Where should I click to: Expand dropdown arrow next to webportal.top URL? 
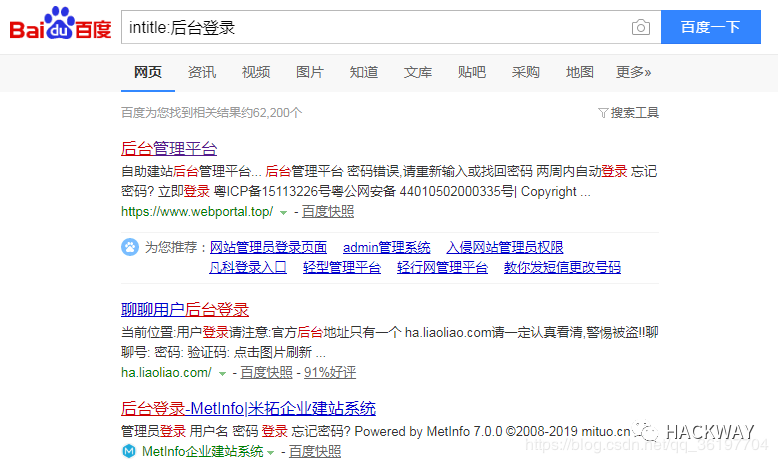click(283, 212)
